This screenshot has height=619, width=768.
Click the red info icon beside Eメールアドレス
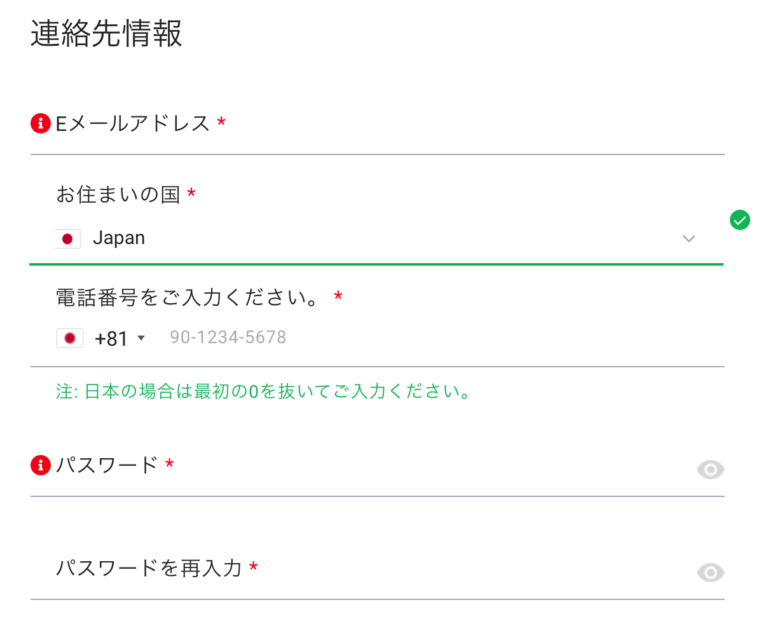pyautogui.click(x=40, y=124)
